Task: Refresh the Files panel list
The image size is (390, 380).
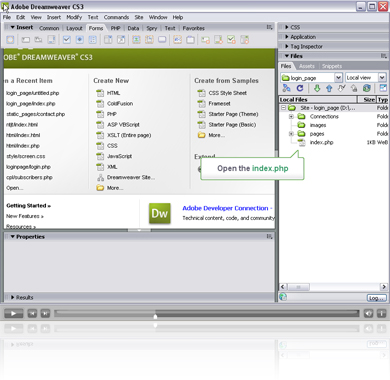Action: [x=300, y=88]
